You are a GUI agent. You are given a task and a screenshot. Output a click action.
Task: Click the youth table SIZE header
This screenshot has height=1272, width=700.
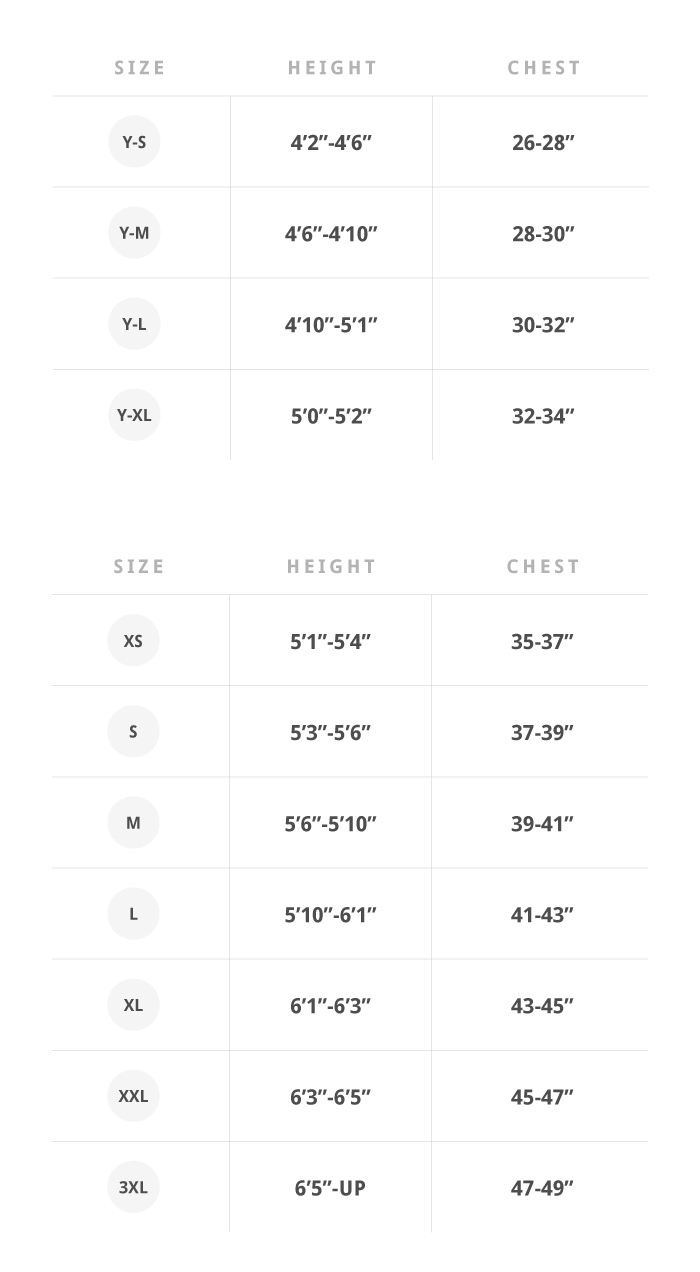pos(139,68)
